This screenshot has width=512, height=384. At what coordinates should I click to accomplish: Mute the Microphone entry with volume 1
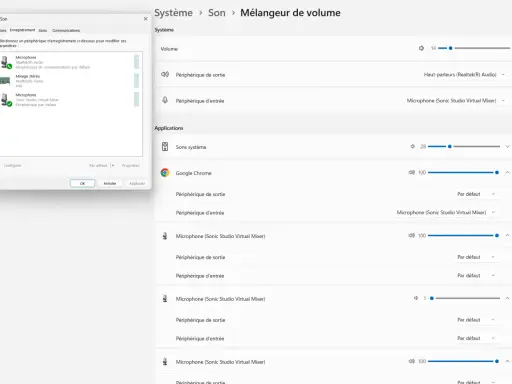(416, 298)
